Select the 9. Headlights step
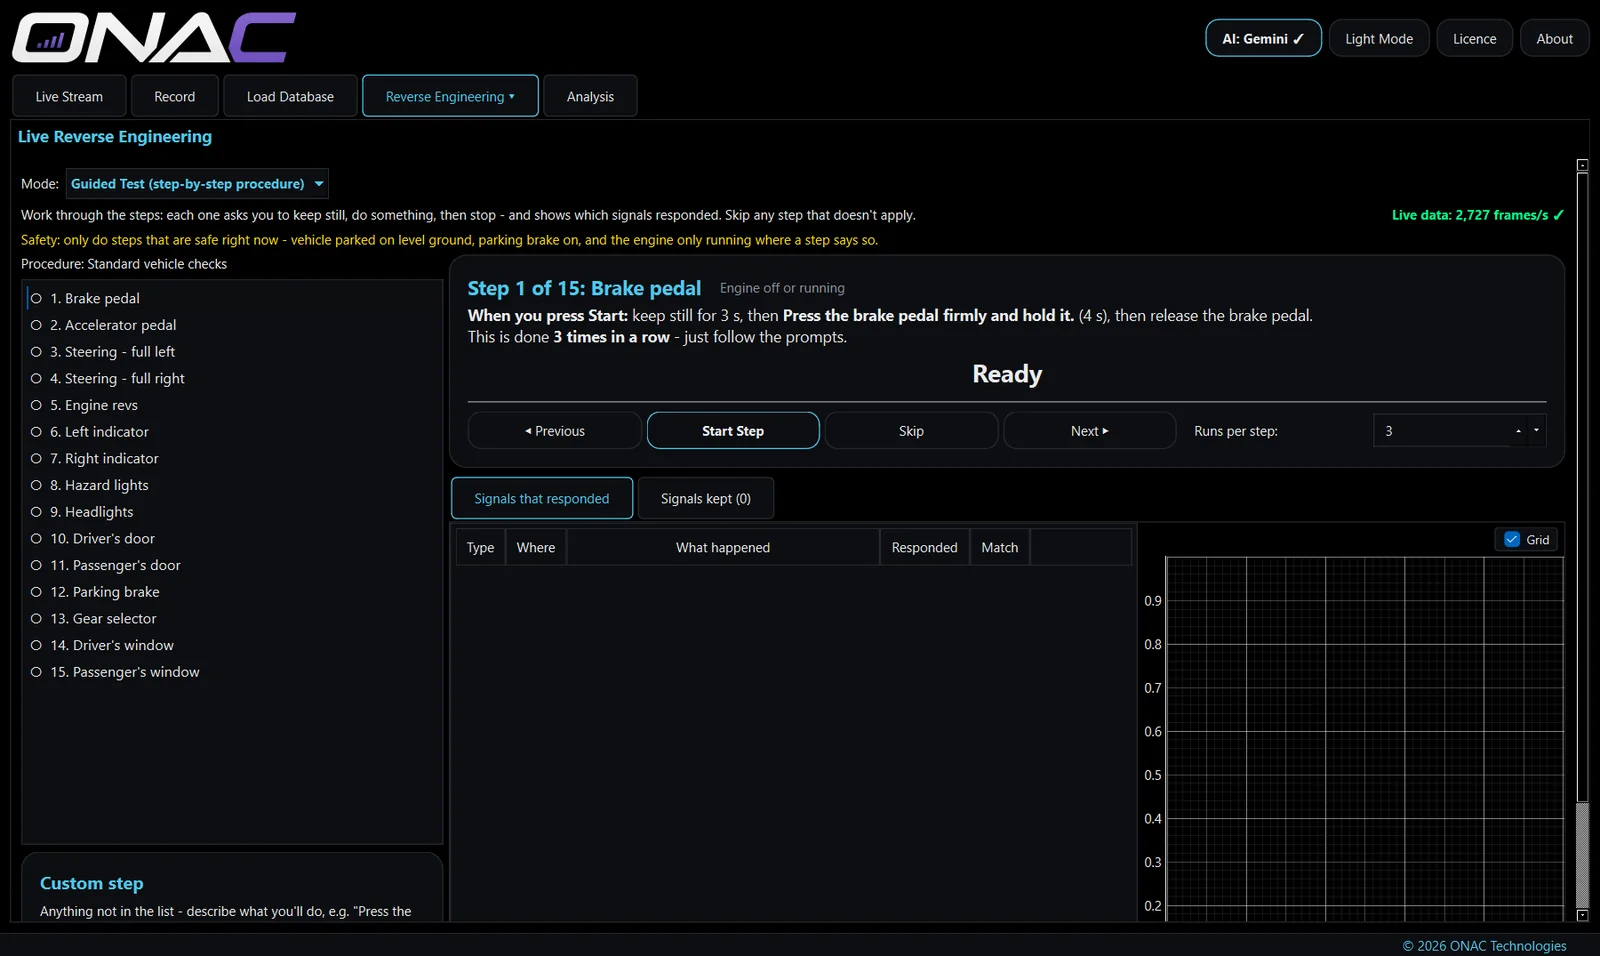Viewport: 1600px width, 956px height. [x=232, y=512]
